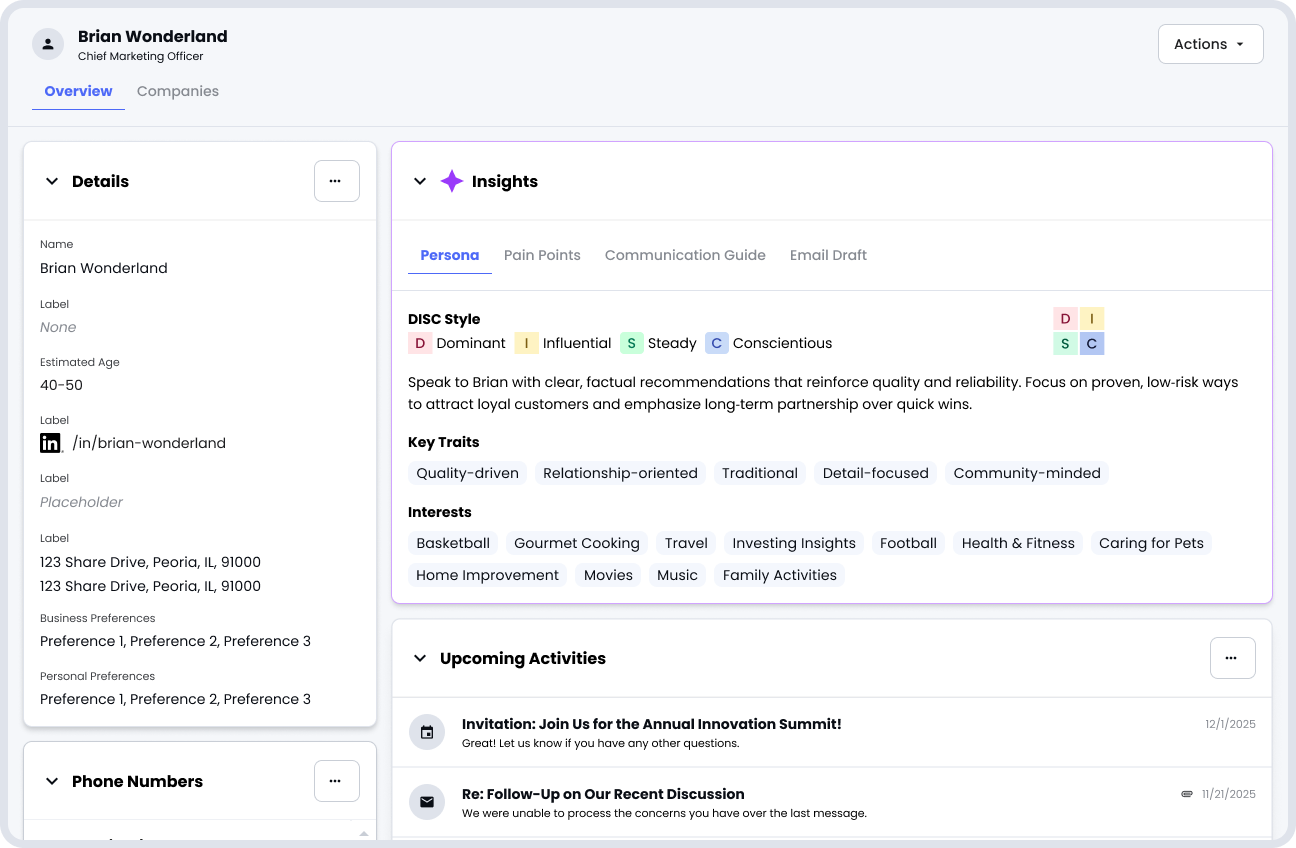The height and width of the screenshot is (848, 1296).
Task: Collapse the Details section chevron
Action: (x=52, y=181)
